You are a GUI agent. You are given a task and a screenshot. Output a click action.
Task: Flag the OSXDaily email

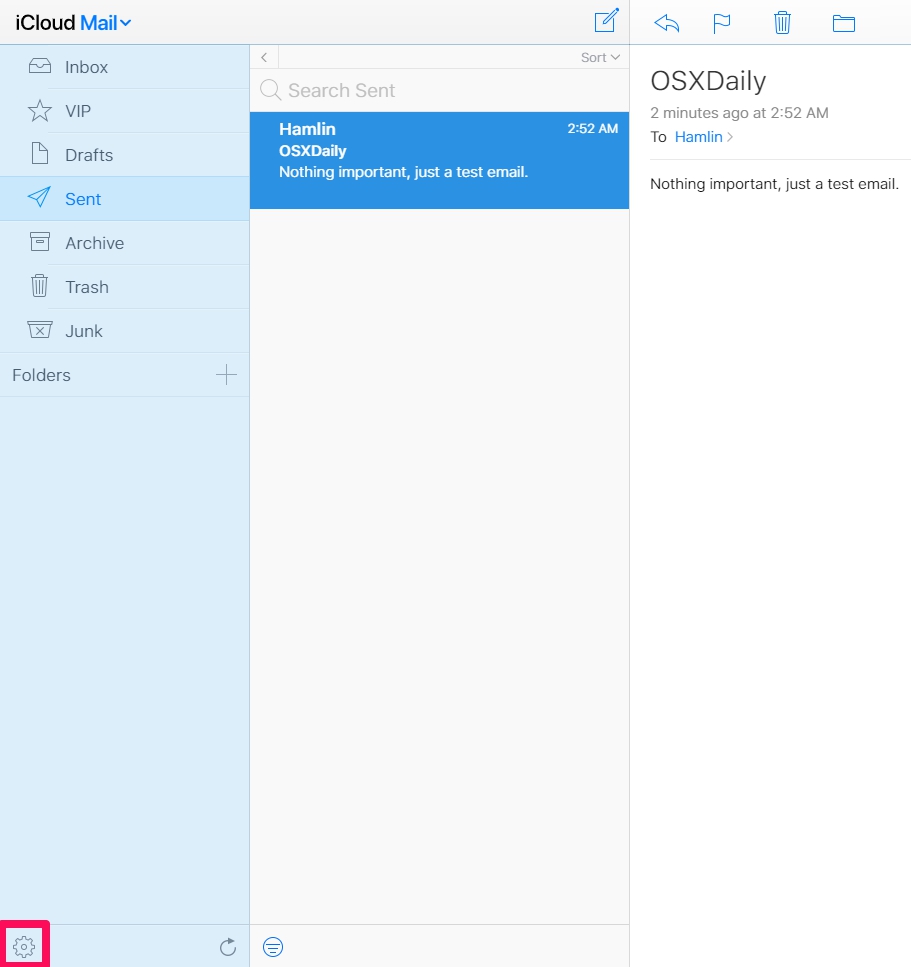[x=722, y=22]
